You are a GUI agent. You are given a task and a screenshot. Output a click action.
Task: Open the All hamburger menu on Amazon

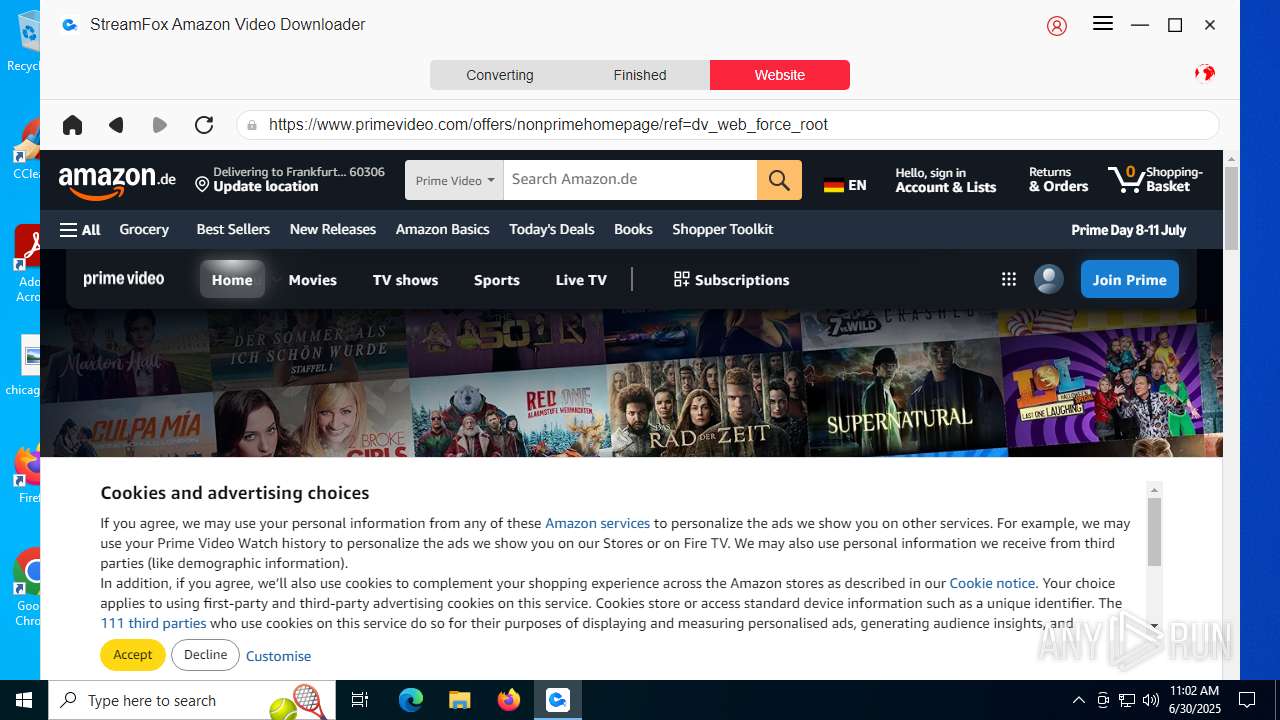point(80,230)
